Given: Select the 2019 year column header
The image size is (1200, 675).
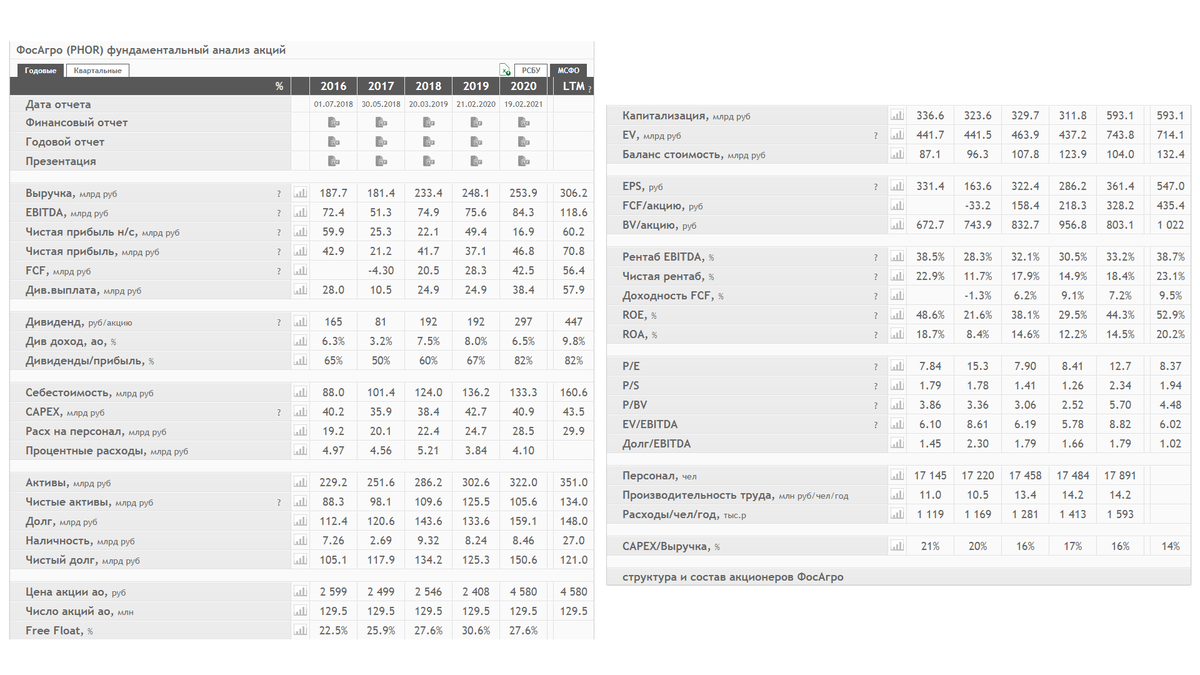Looking at the screenshot, I should click(475, 86).
